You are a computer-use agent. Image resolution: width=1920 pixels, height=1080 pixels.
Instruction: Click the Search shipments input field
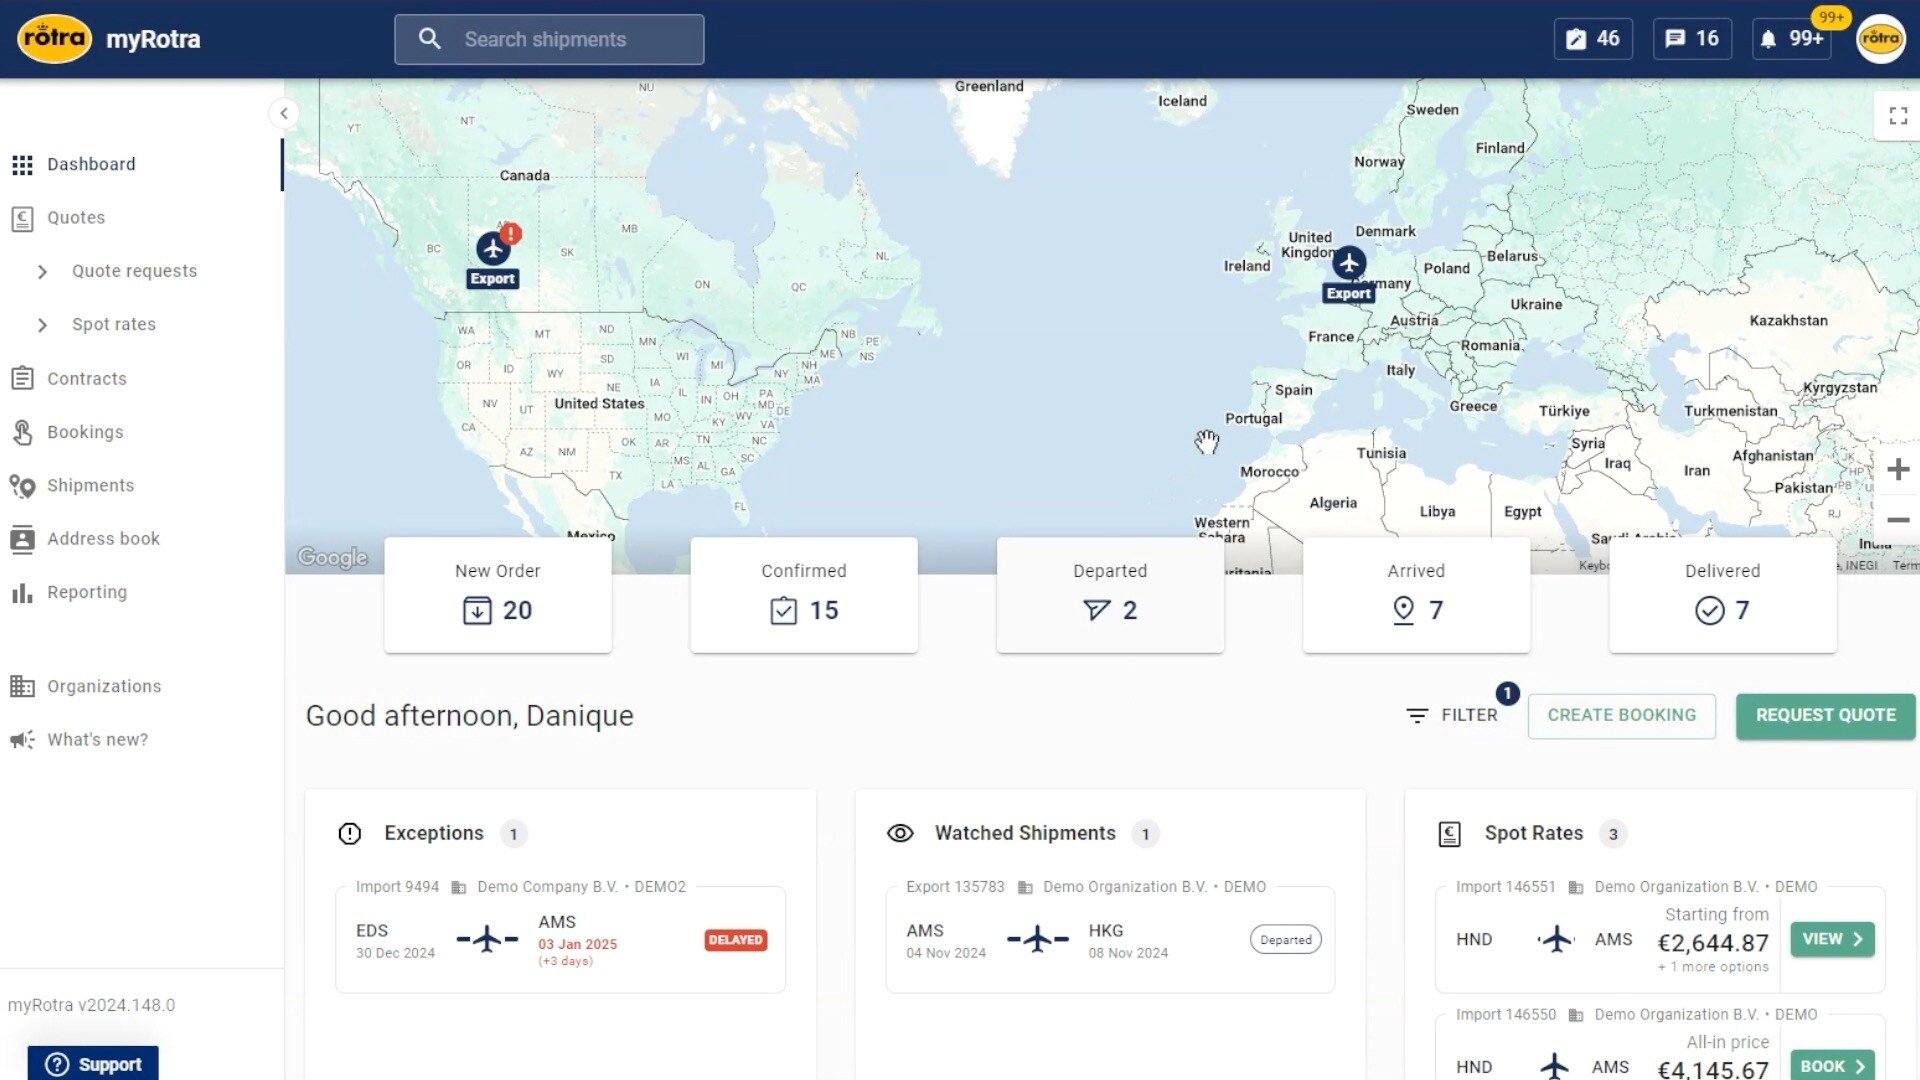[547, 38]
